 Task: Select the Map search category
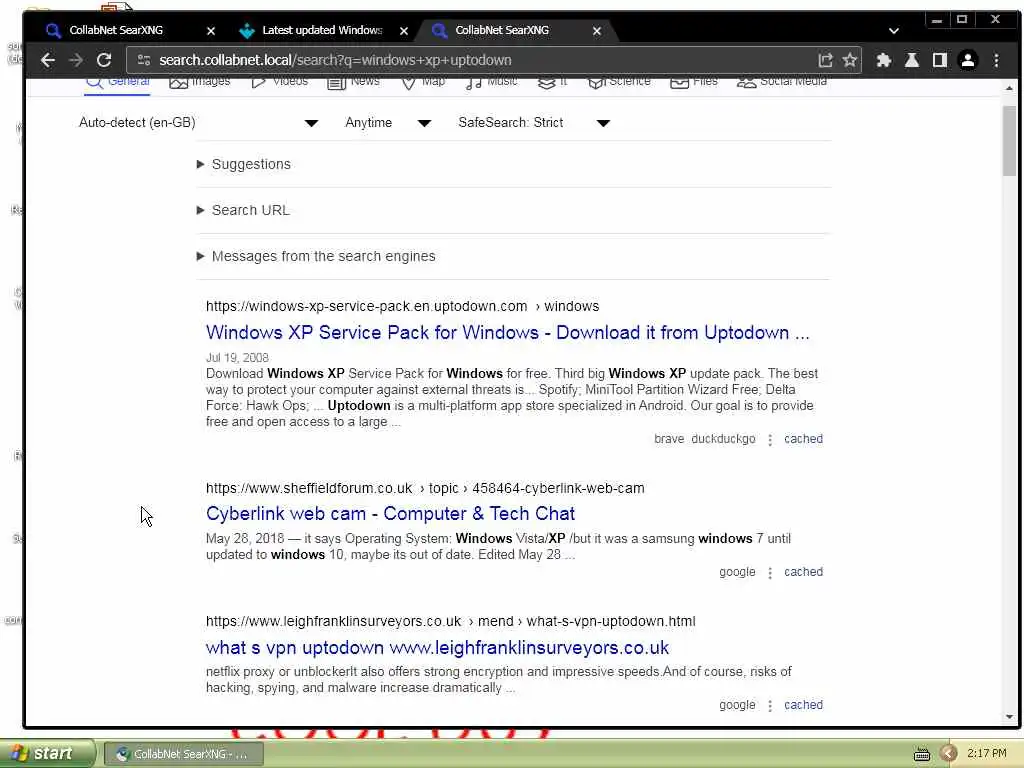point(423,82)
